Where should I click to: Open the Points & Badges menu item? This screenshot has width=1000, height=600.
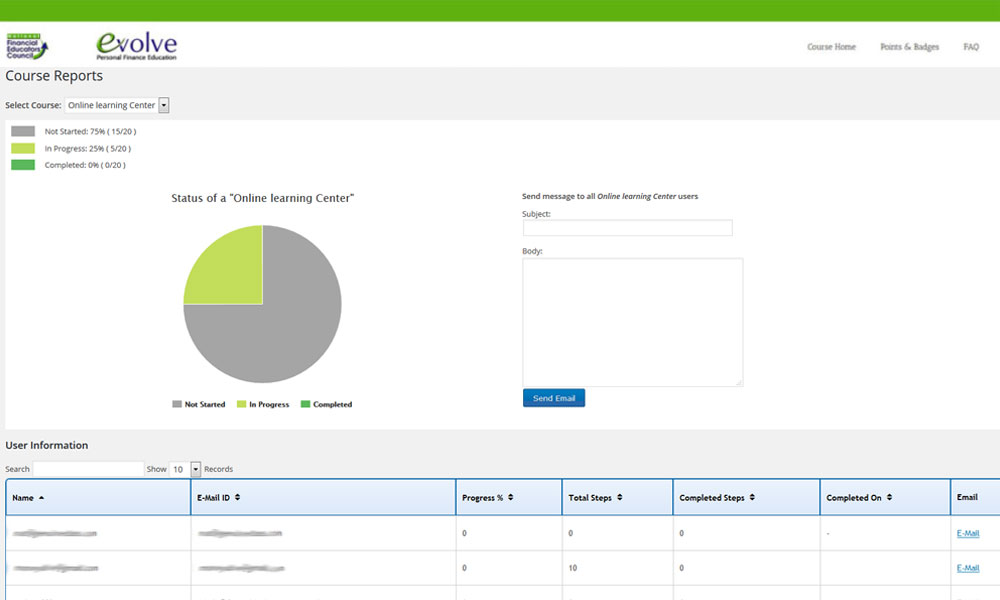[909, 47]
